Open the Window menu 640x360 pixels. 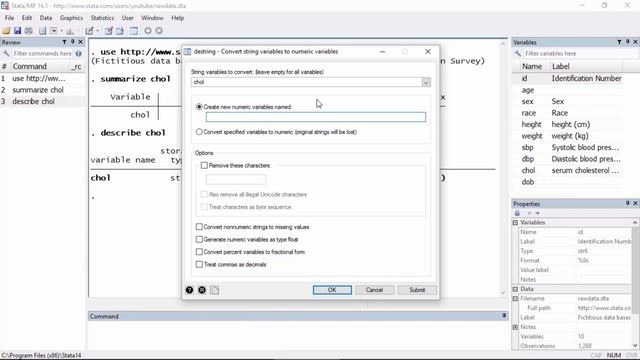152,18
